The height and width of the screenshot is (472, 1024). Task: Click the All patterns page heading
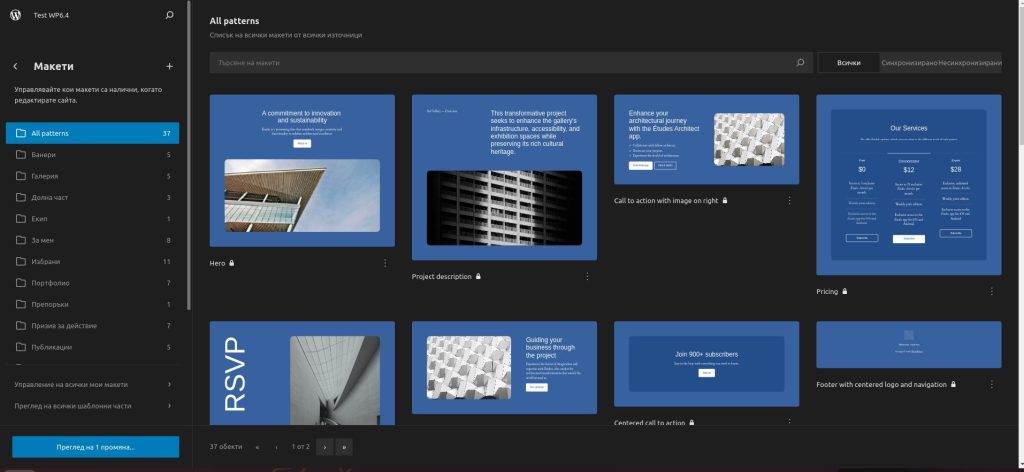(x=234, y=21)
